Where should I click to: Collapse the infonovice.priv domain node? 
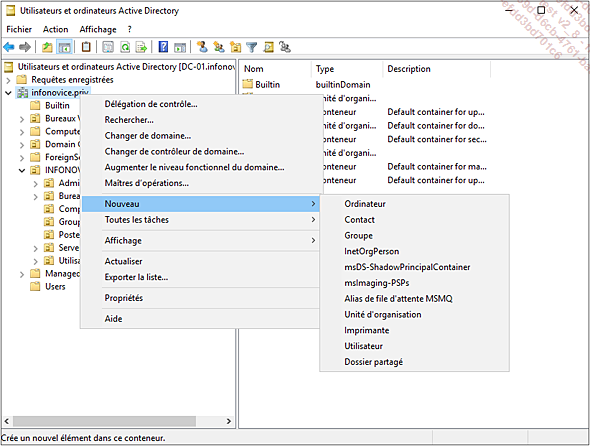point(8,93)
